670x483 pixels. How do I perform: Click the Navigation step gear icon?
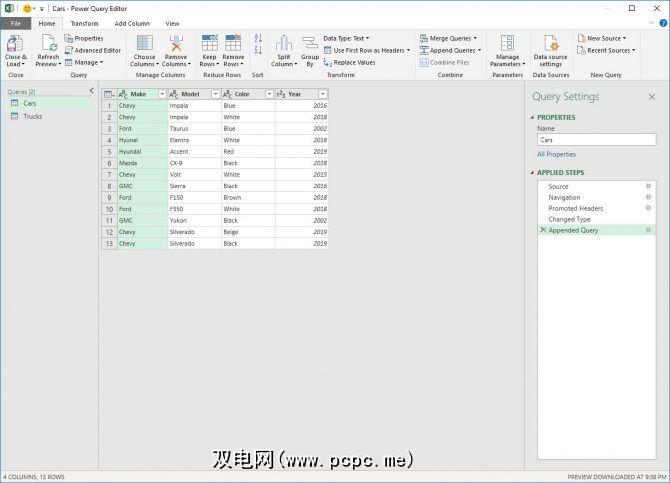(648, 197)
